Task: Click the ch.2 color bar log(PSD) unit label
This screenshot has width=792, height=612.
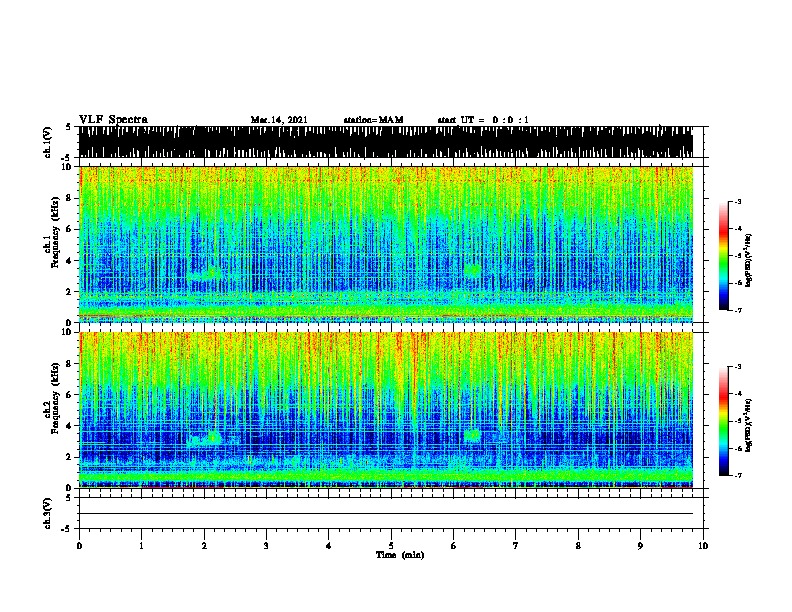Action: [749, 425]
